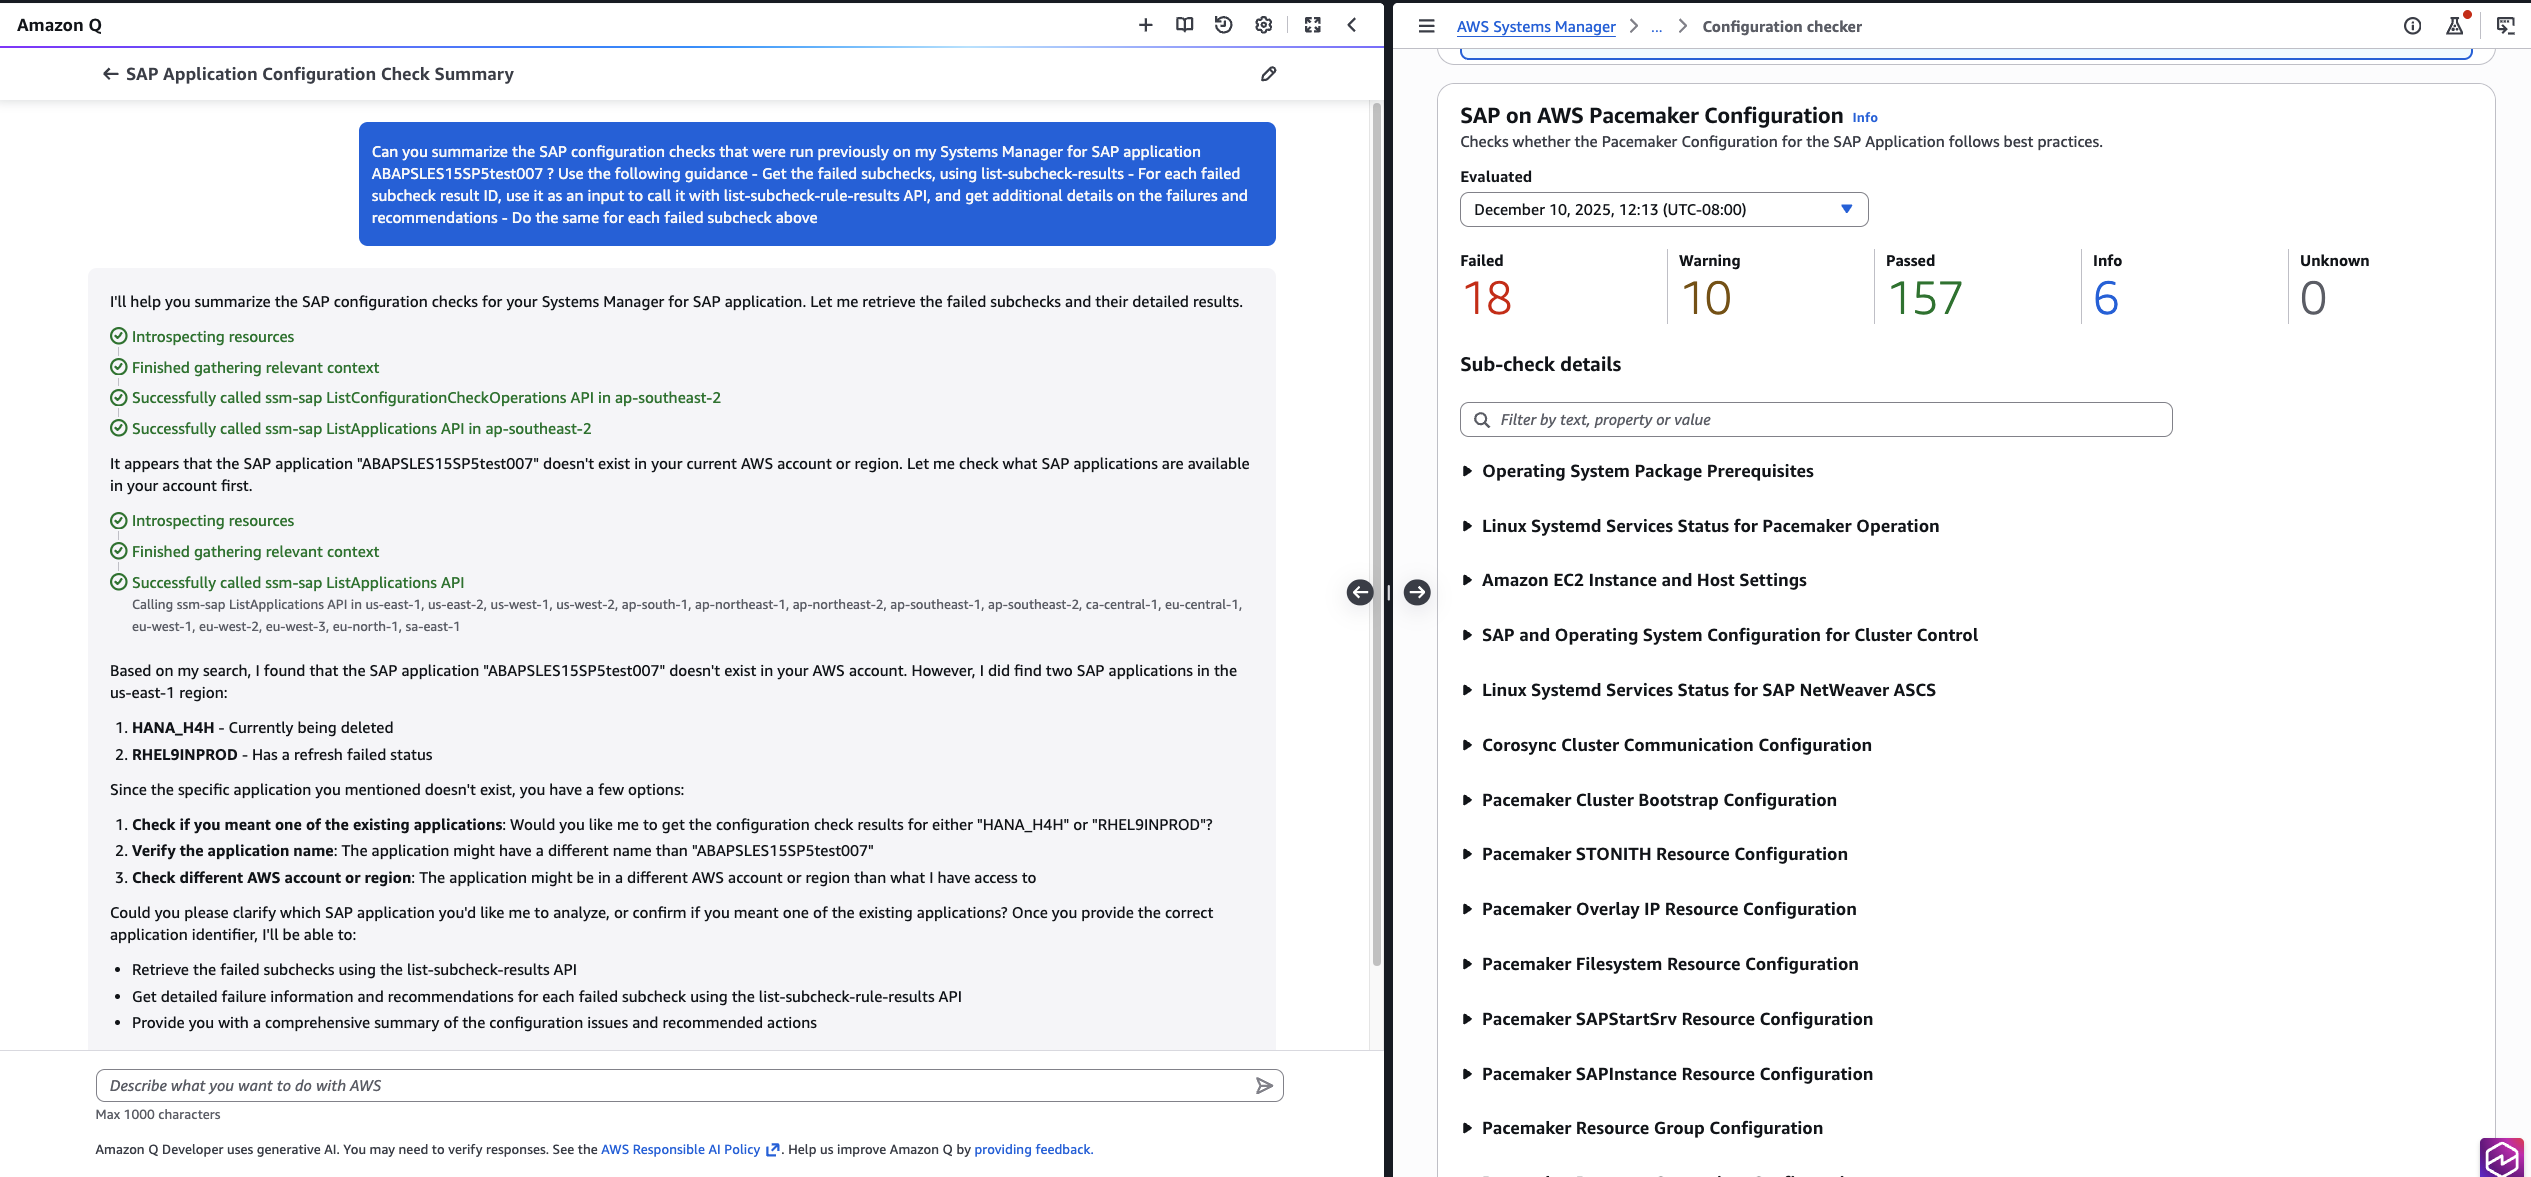
Task: Open the prompt library book icon
Action: coord(1184,25)
